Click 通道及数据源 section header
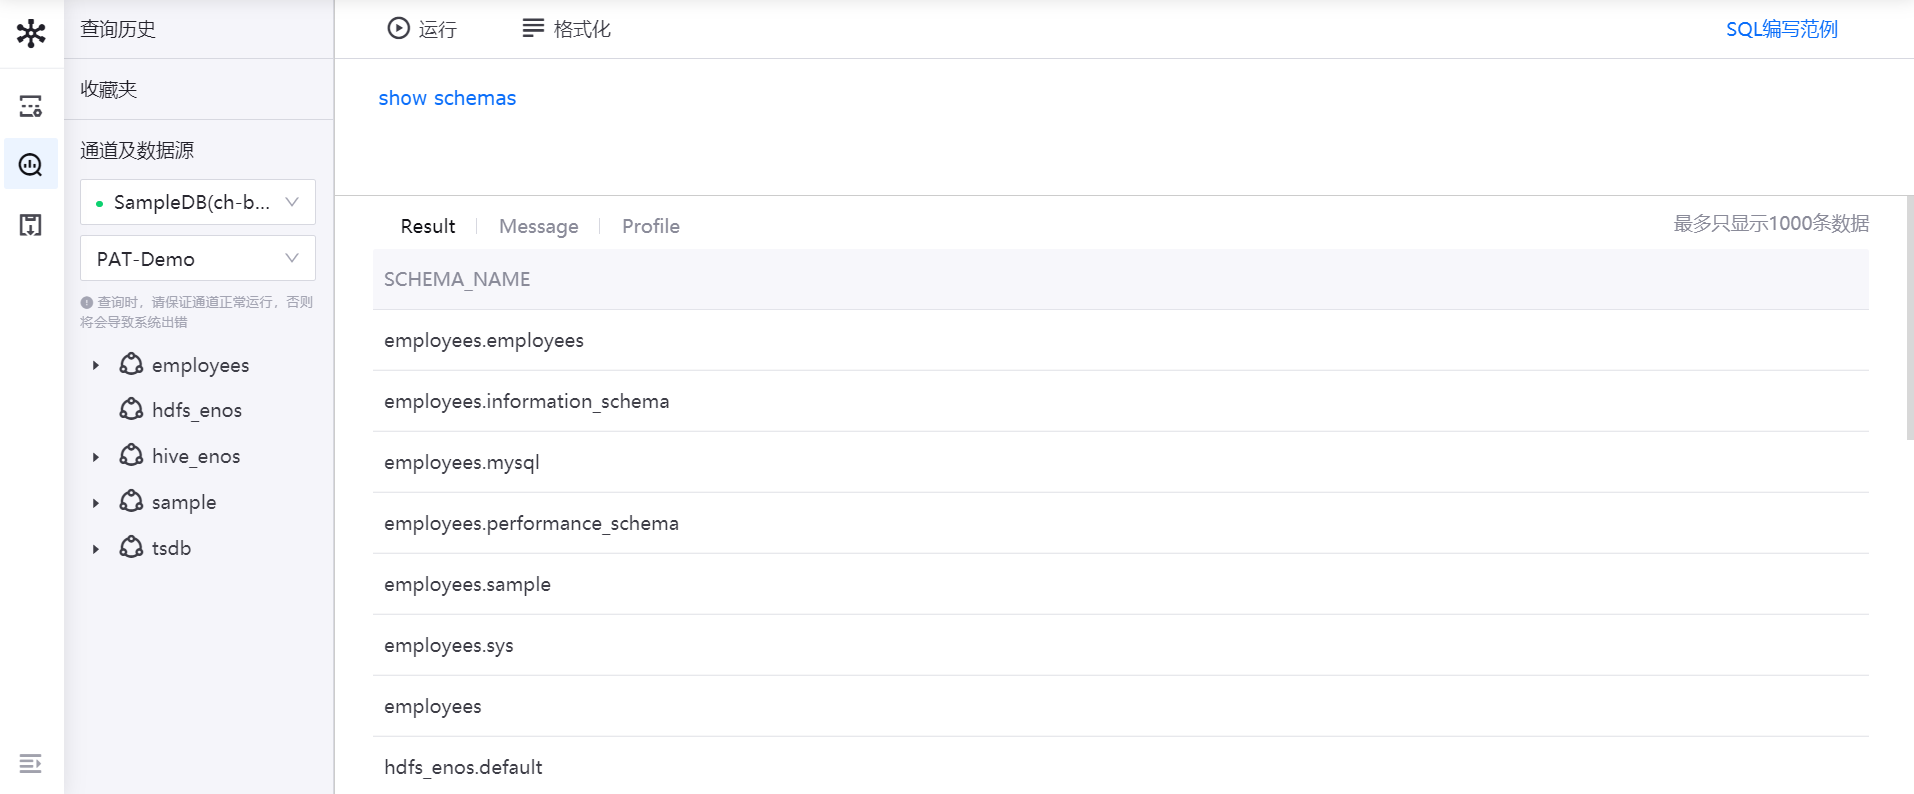 [x=137, y=150]
